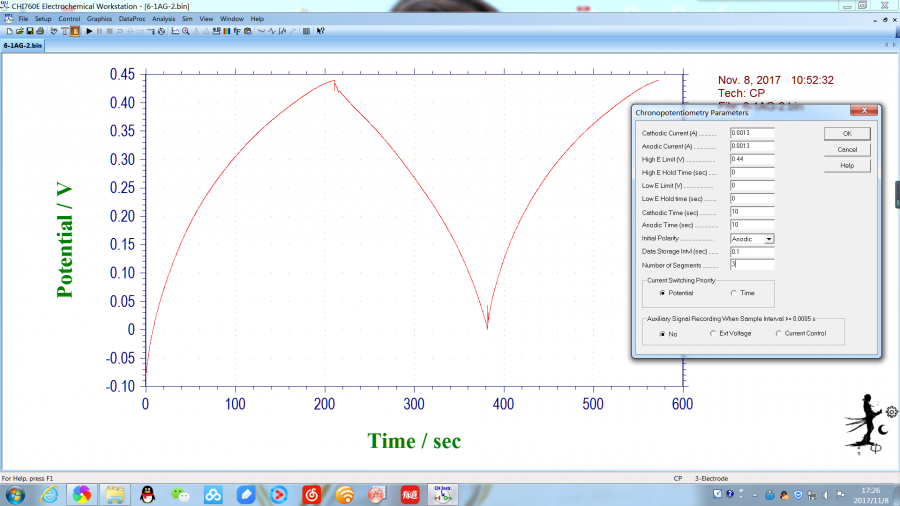Click the Copy to clipboard icon
The height and width of the screenshot is (506, 900).
[247, 31]
